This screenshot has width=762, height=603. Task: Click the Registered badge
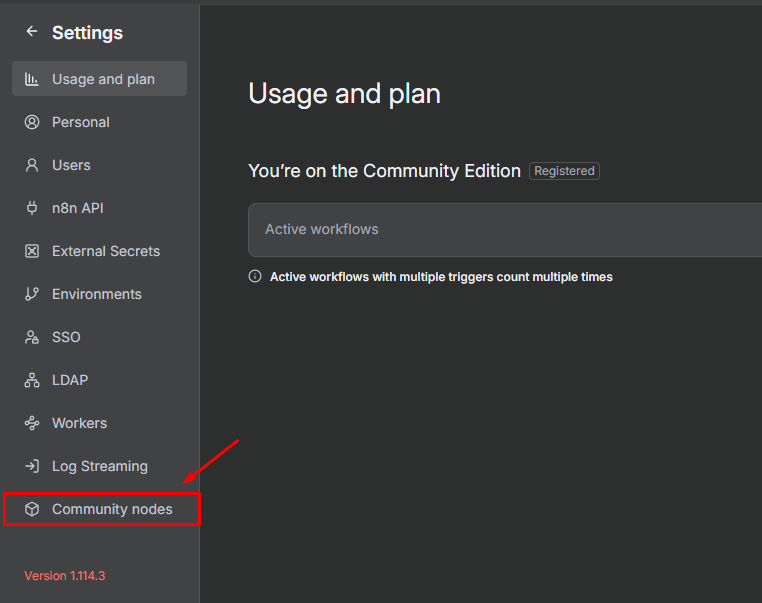(x=564, y=171)
